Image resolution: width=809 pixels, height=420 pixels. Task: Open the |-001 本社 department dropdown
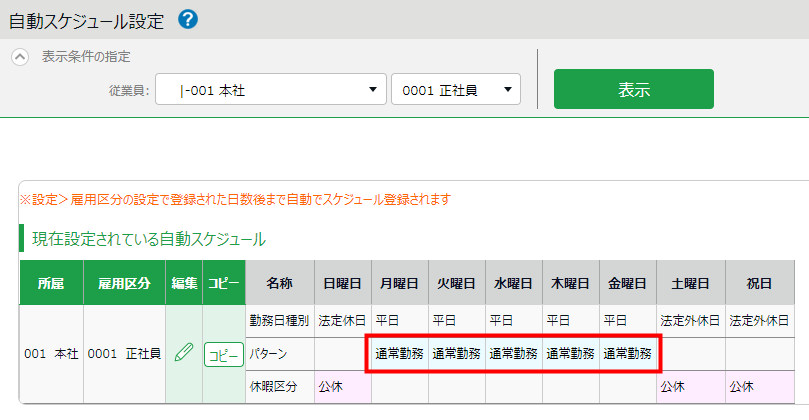coord(270,90)
